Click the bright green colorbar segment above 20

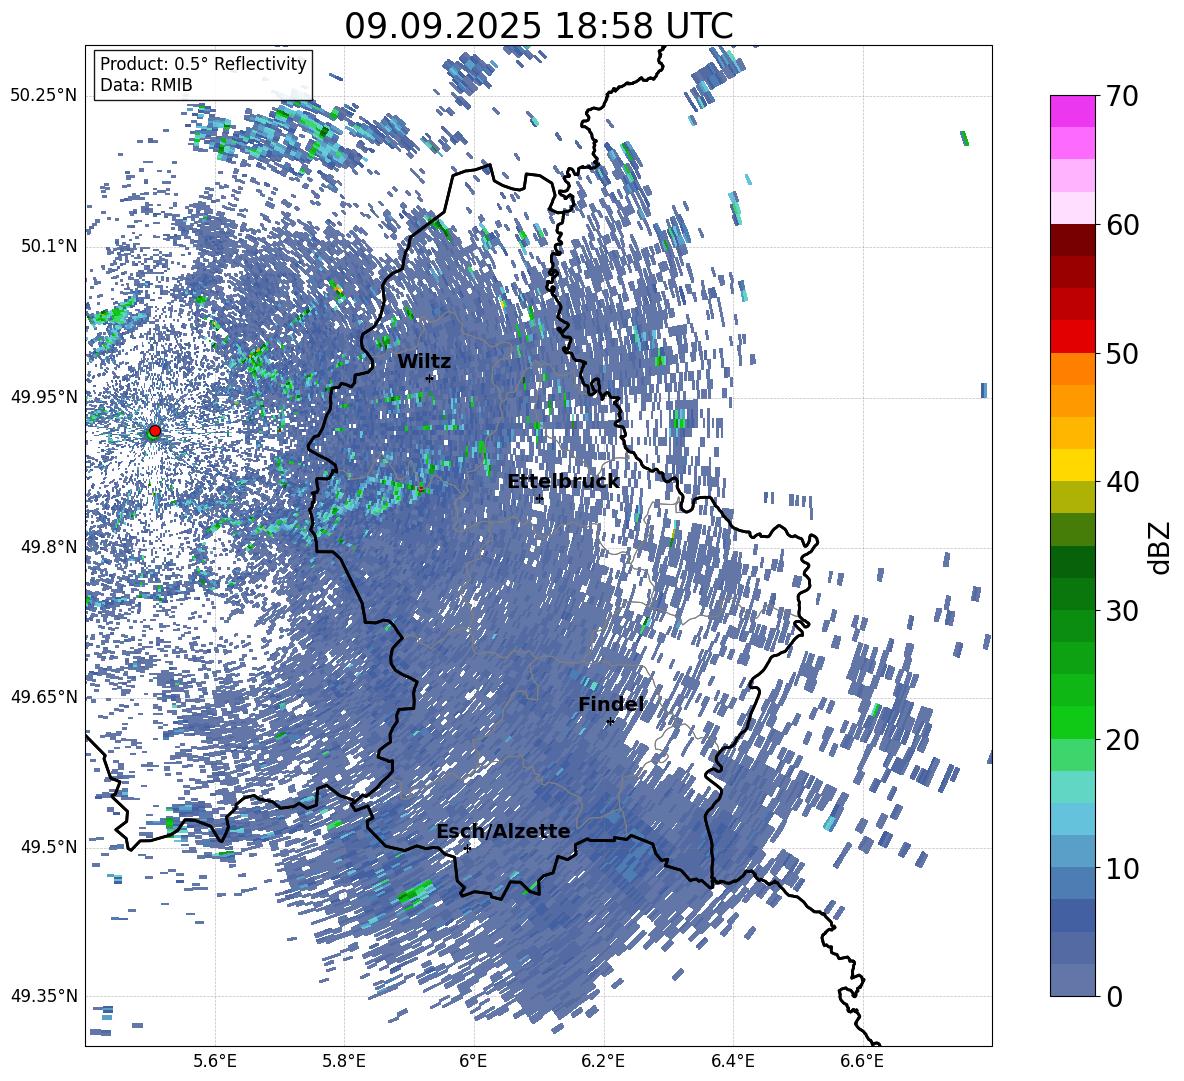pos(1072,722)
